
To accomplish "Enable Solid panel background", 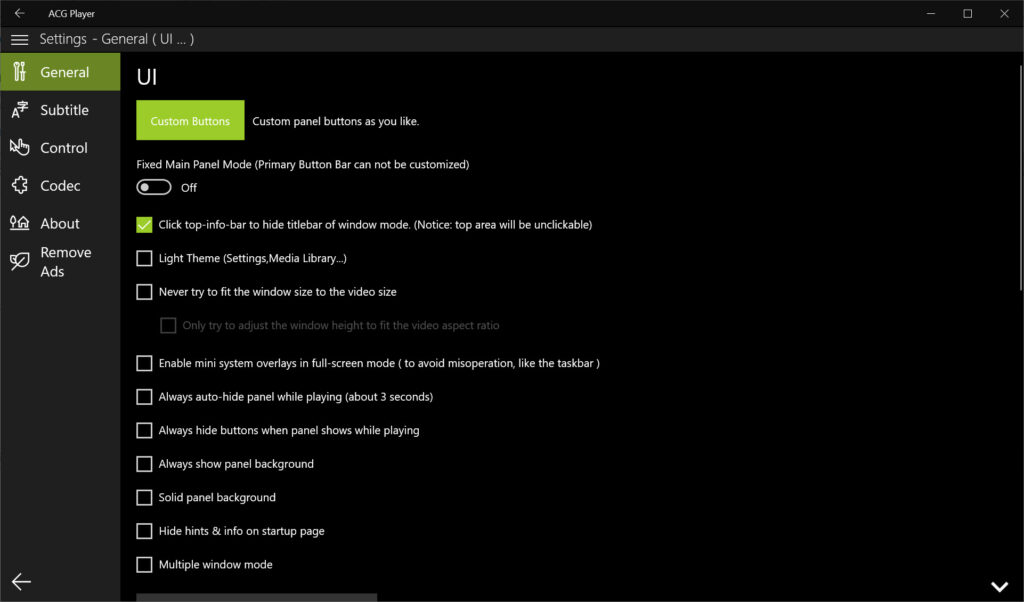I will coord(144,498).
